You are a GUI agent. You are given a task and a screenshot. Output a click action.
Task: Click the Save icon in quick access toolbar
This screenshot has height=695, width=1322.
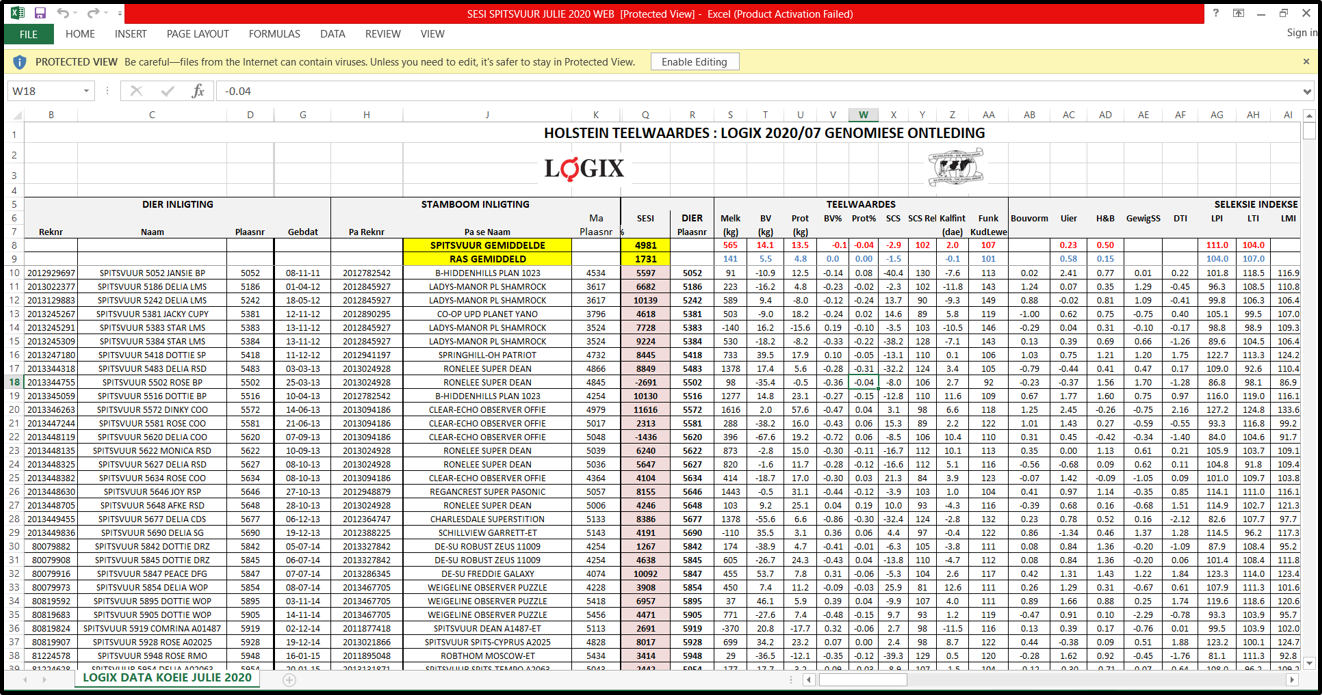tap(40, 13)
